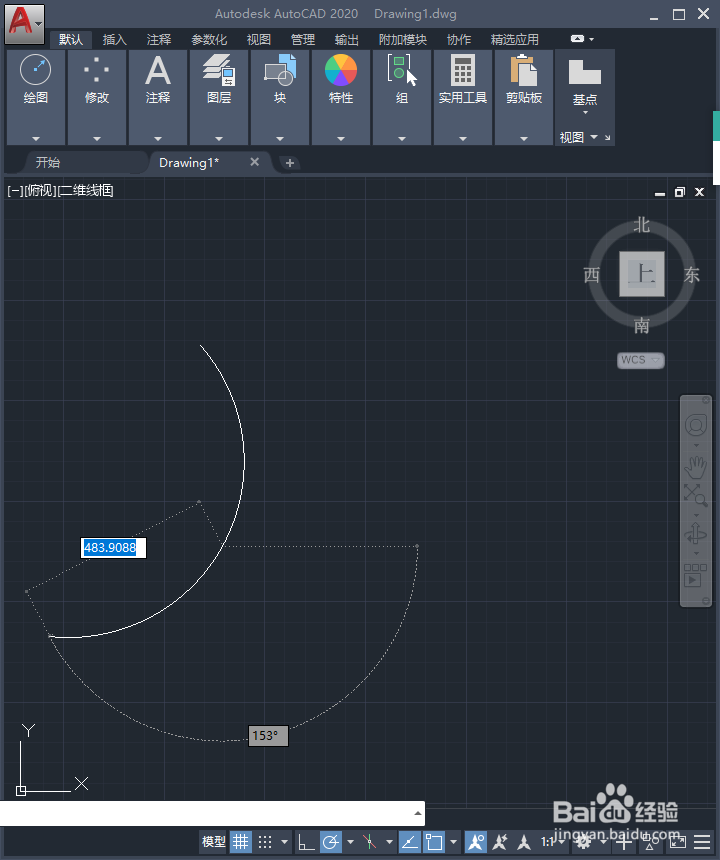Open the 剪贴板 (Clipboard) ribbon panel

524,97
